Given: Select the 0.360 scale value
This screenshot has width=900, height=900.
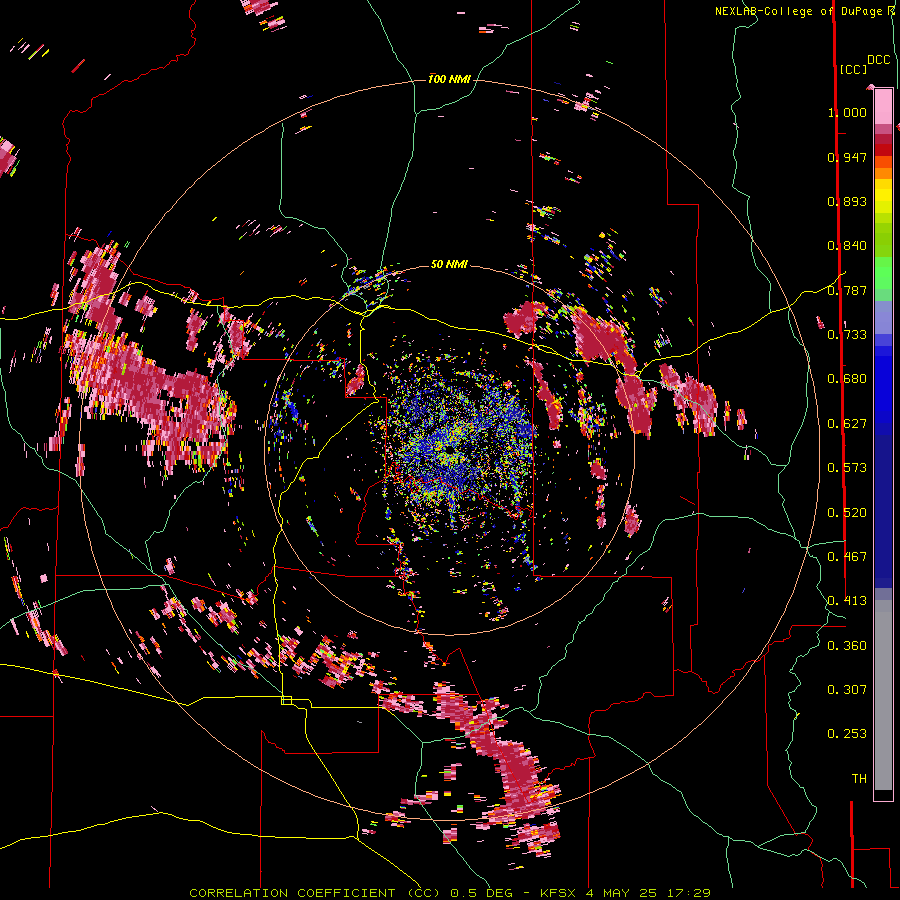Looking at the screenshot, I should 847,646.
